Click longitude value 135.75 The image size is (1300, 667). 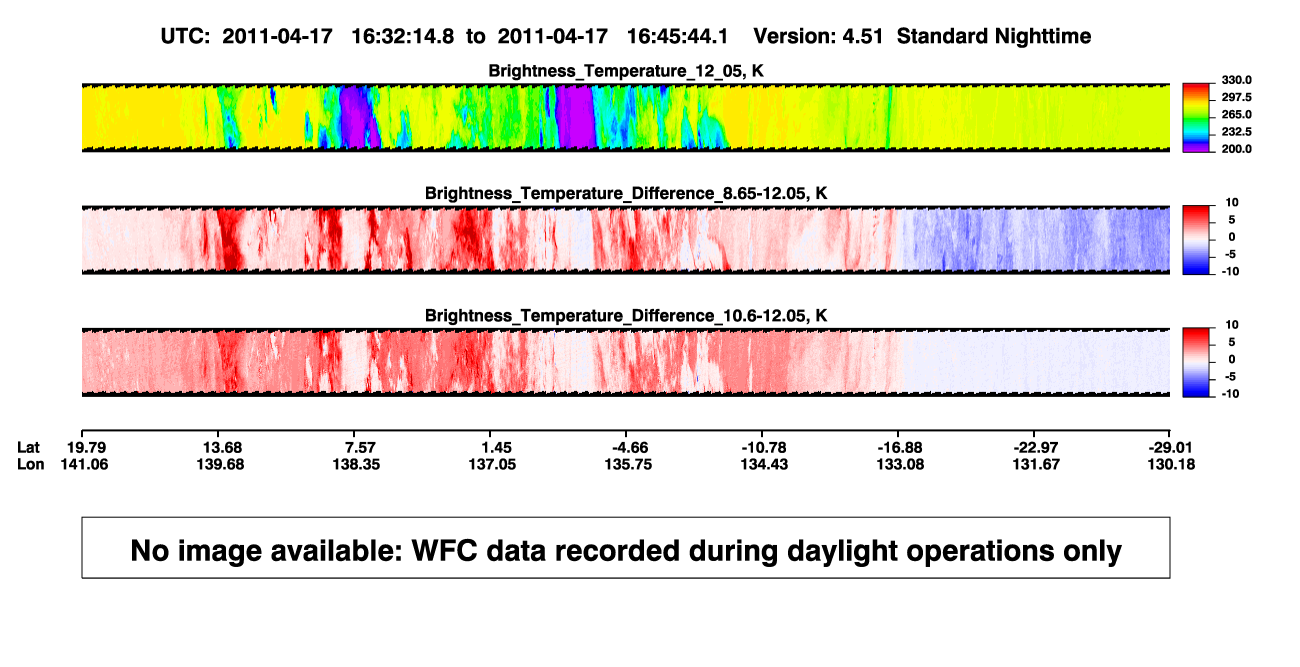coord(626,464)
